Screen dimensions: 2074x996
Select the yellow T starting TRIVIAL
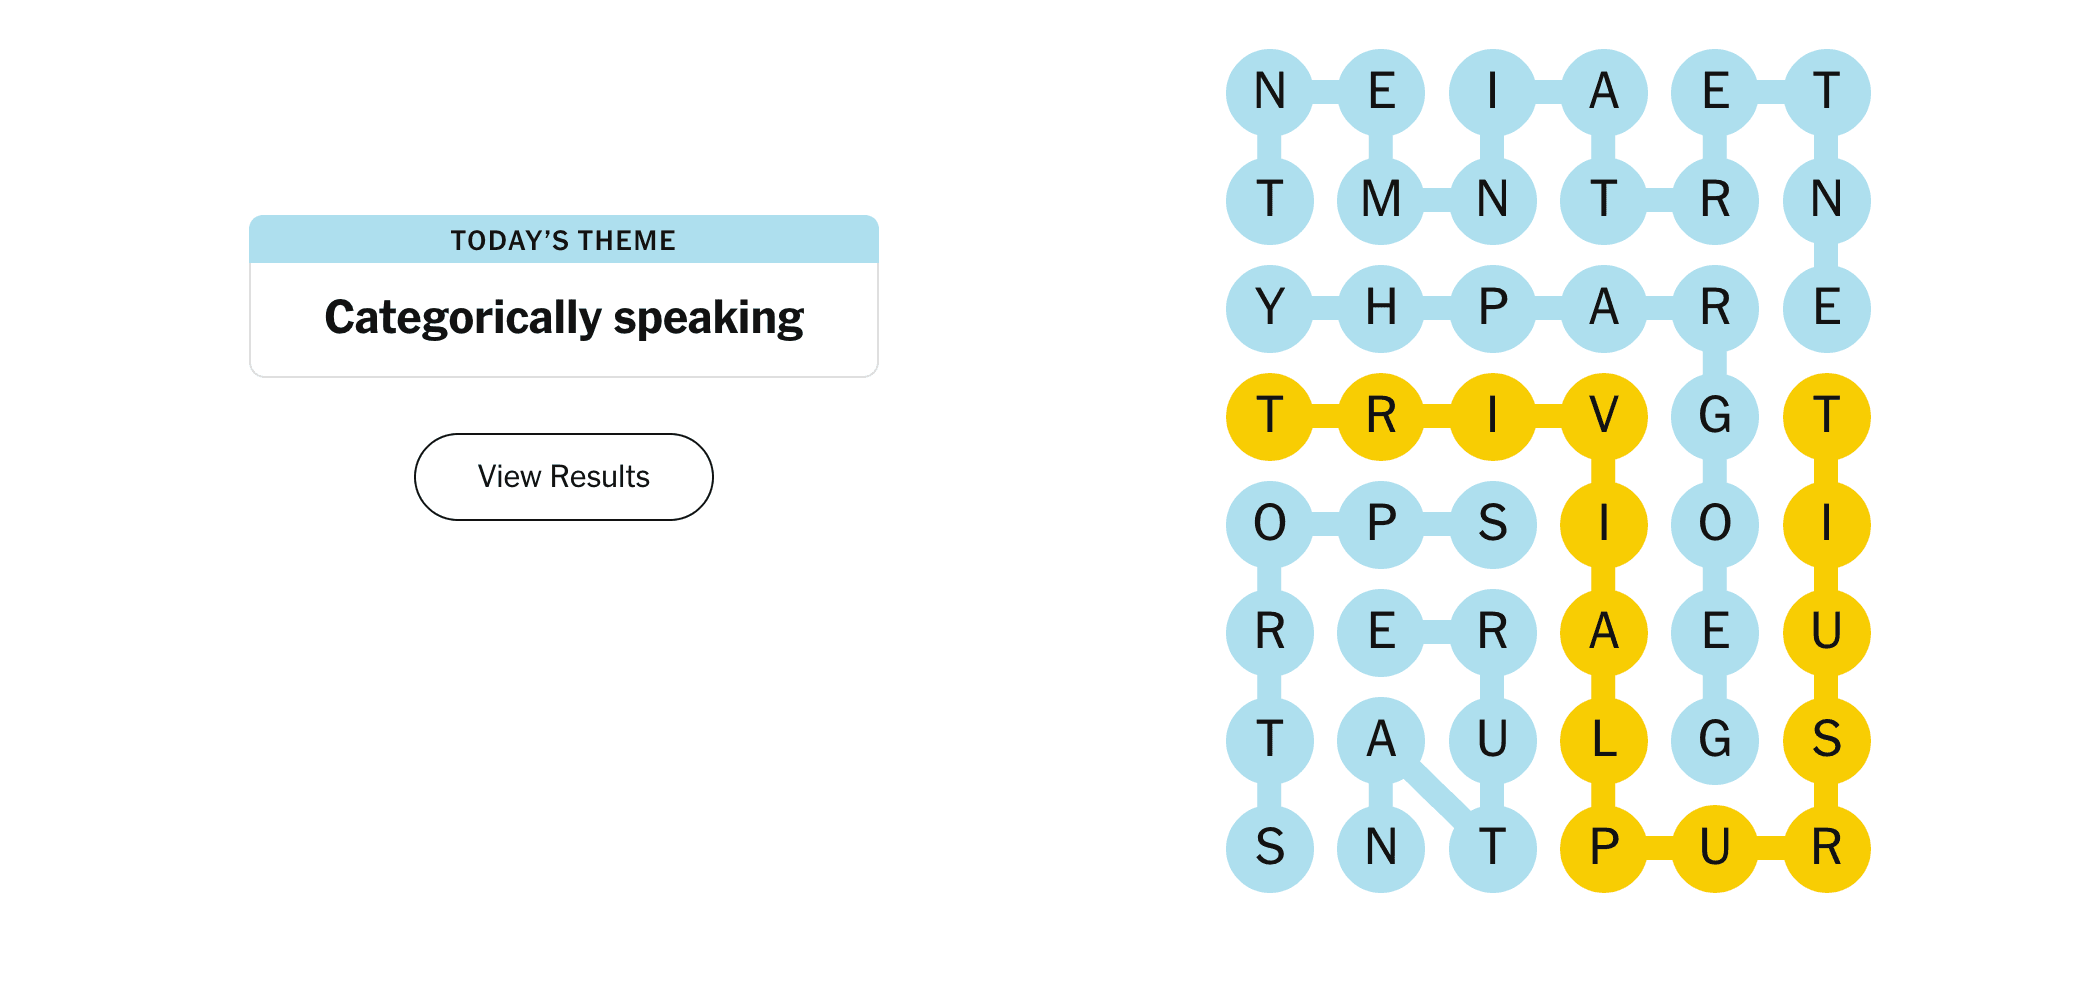(x=1270, y=416)
